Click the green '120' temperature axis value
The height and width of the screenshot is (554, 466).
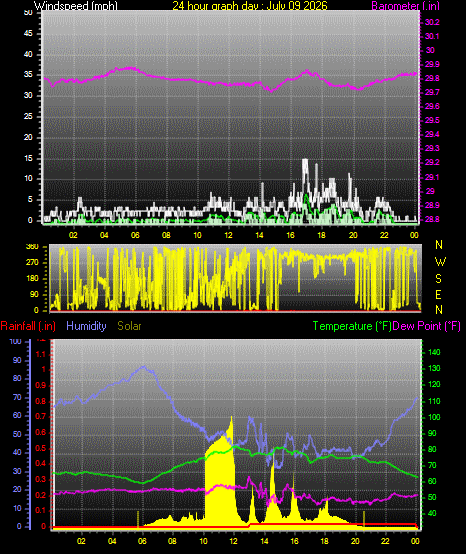[434, 384]
